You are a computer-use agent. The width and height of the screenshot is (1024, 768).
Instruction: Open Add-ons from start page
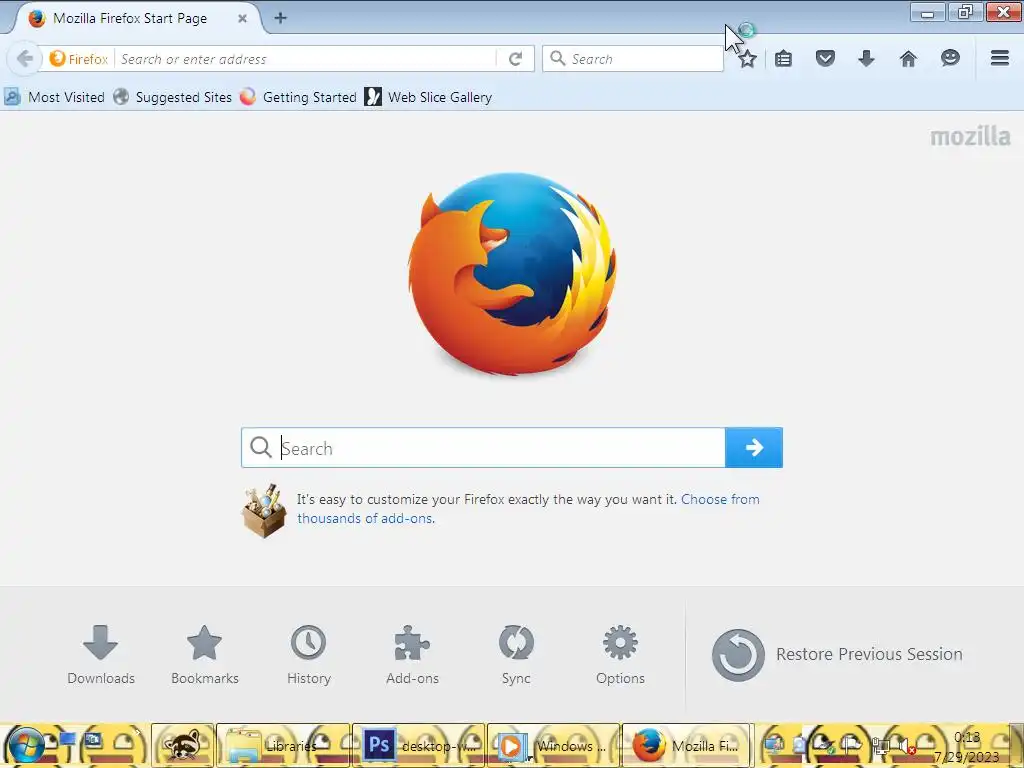click(412, 655)
